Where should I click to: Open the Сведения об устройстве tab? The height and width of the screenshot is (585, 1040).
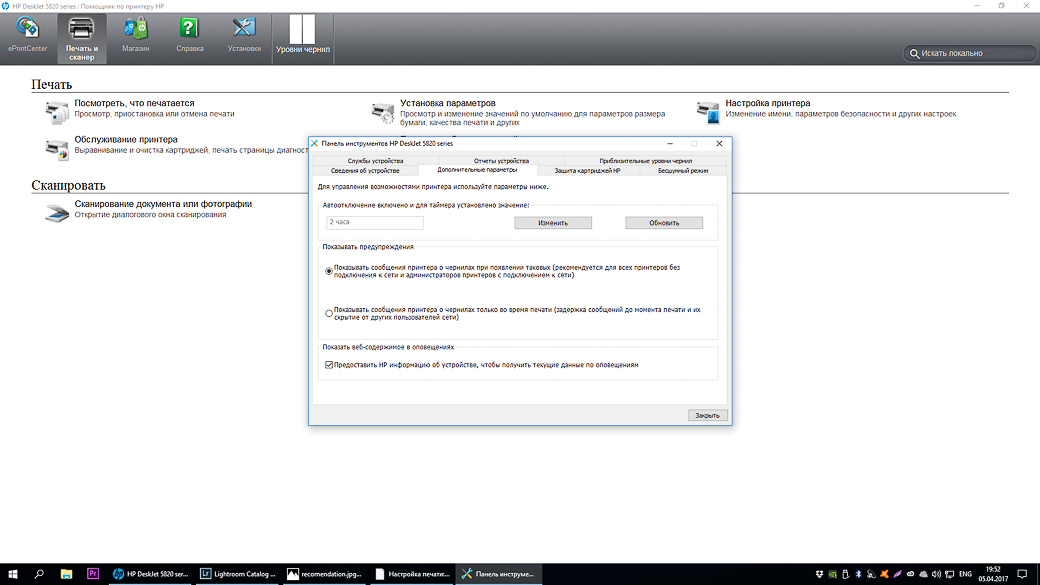[365, 170]
